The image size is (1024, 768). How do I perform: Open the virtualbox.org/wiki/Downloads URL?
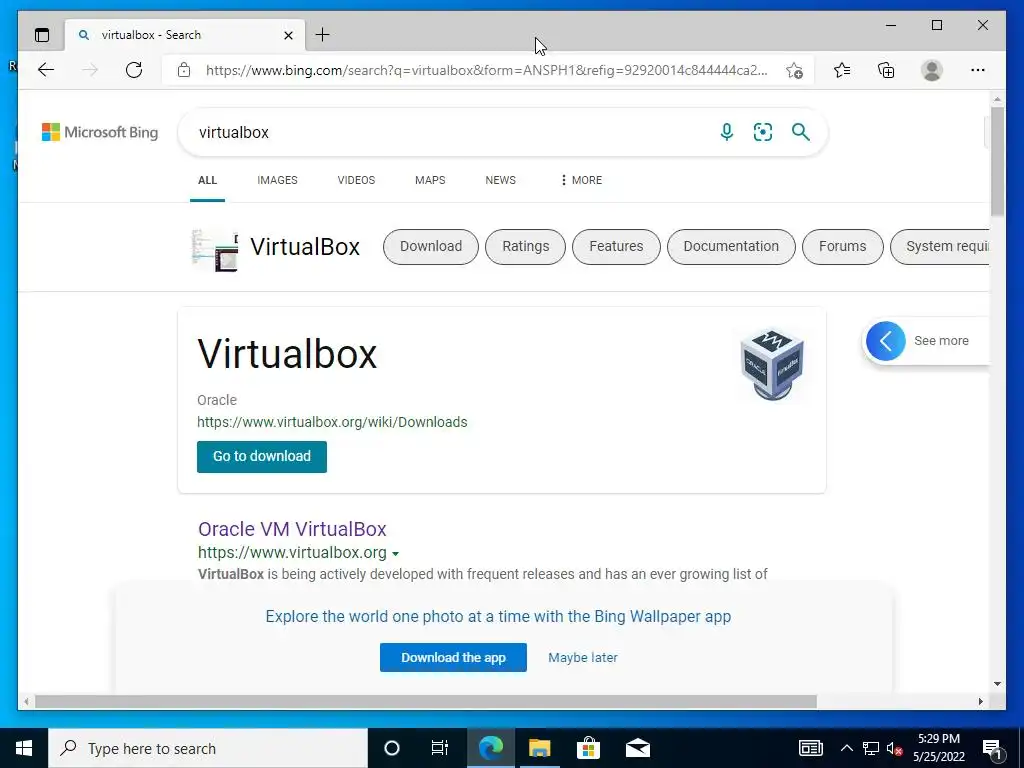(332, 422)
